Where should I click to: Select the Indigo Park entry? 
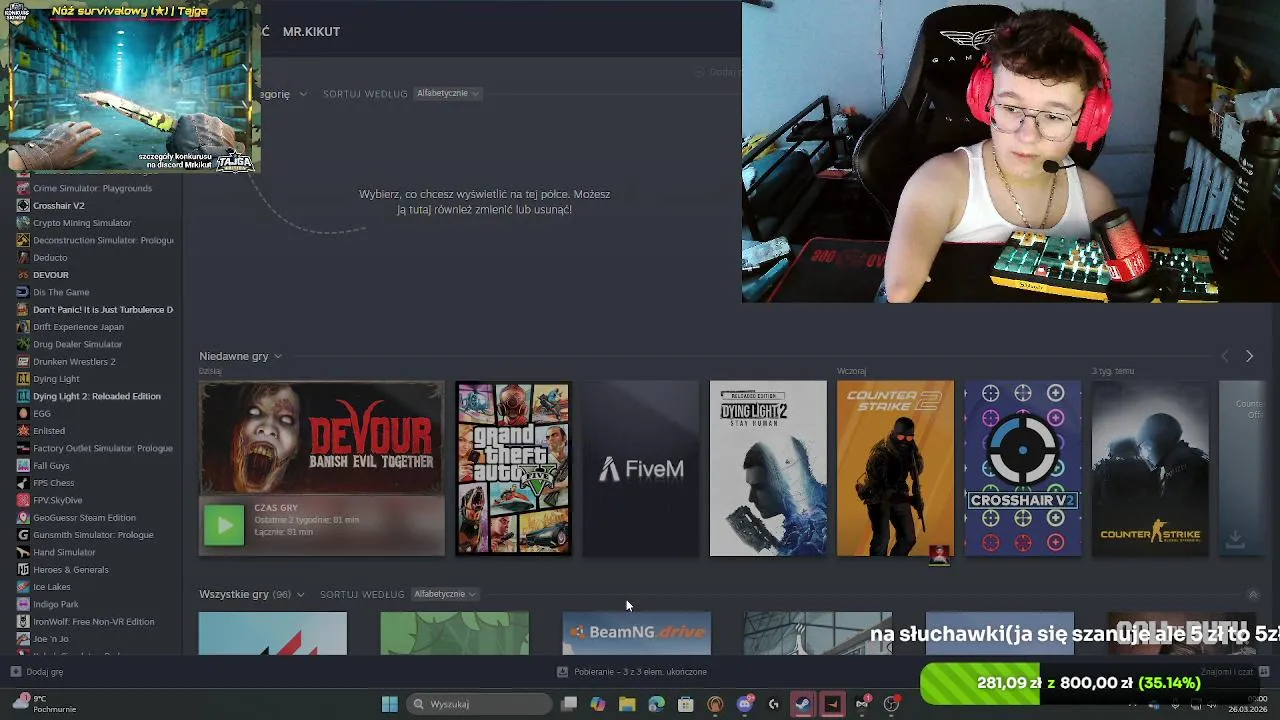click(x=56, y=604)
